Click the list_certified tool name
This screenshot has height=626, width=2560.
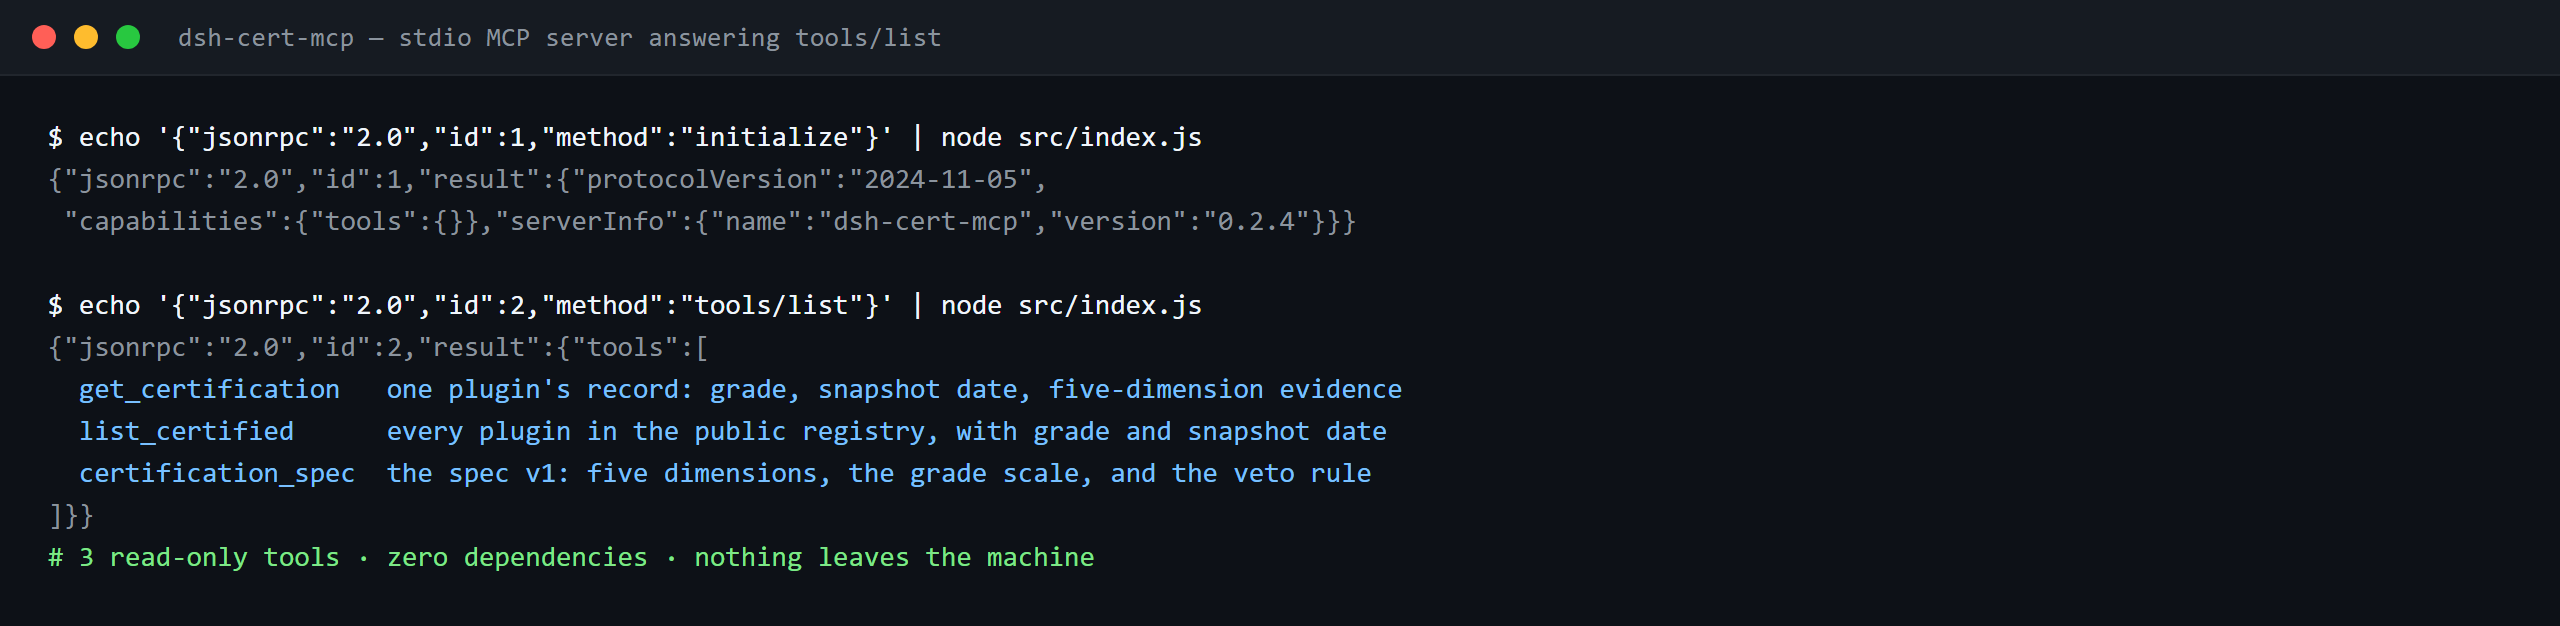186,431
